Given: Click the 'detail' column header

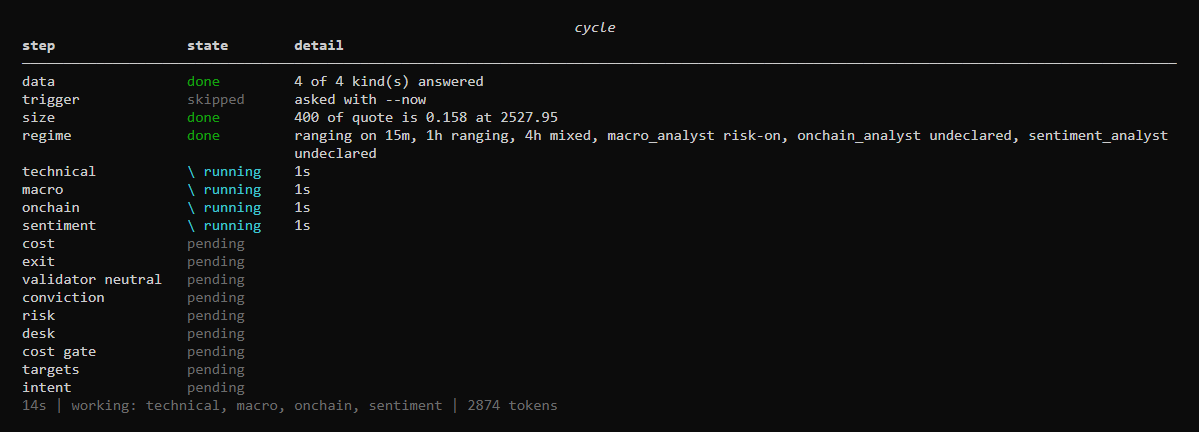Looking at the screenshot, I should pos(319,46).
